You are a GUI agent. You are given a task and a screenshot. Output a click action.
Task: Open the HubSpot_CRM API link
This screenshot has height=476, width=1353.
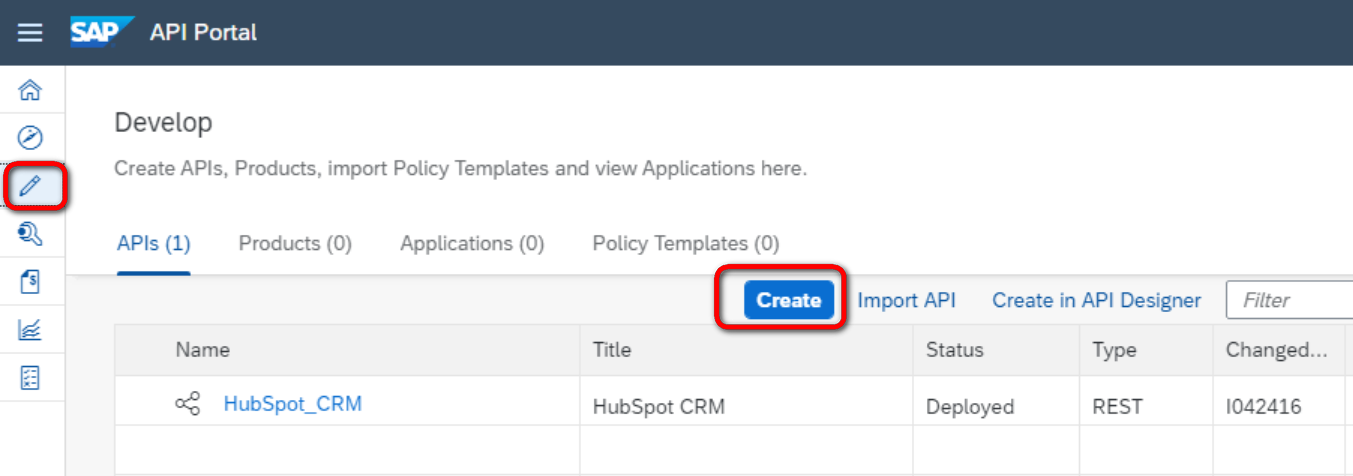pos(293,404)
